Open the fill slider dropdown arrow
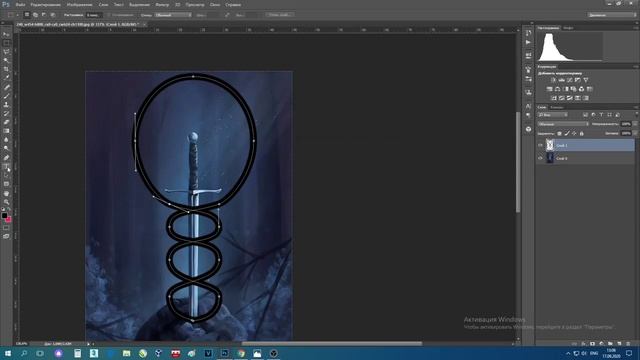640x360 pixels. [x=635, y=133]
